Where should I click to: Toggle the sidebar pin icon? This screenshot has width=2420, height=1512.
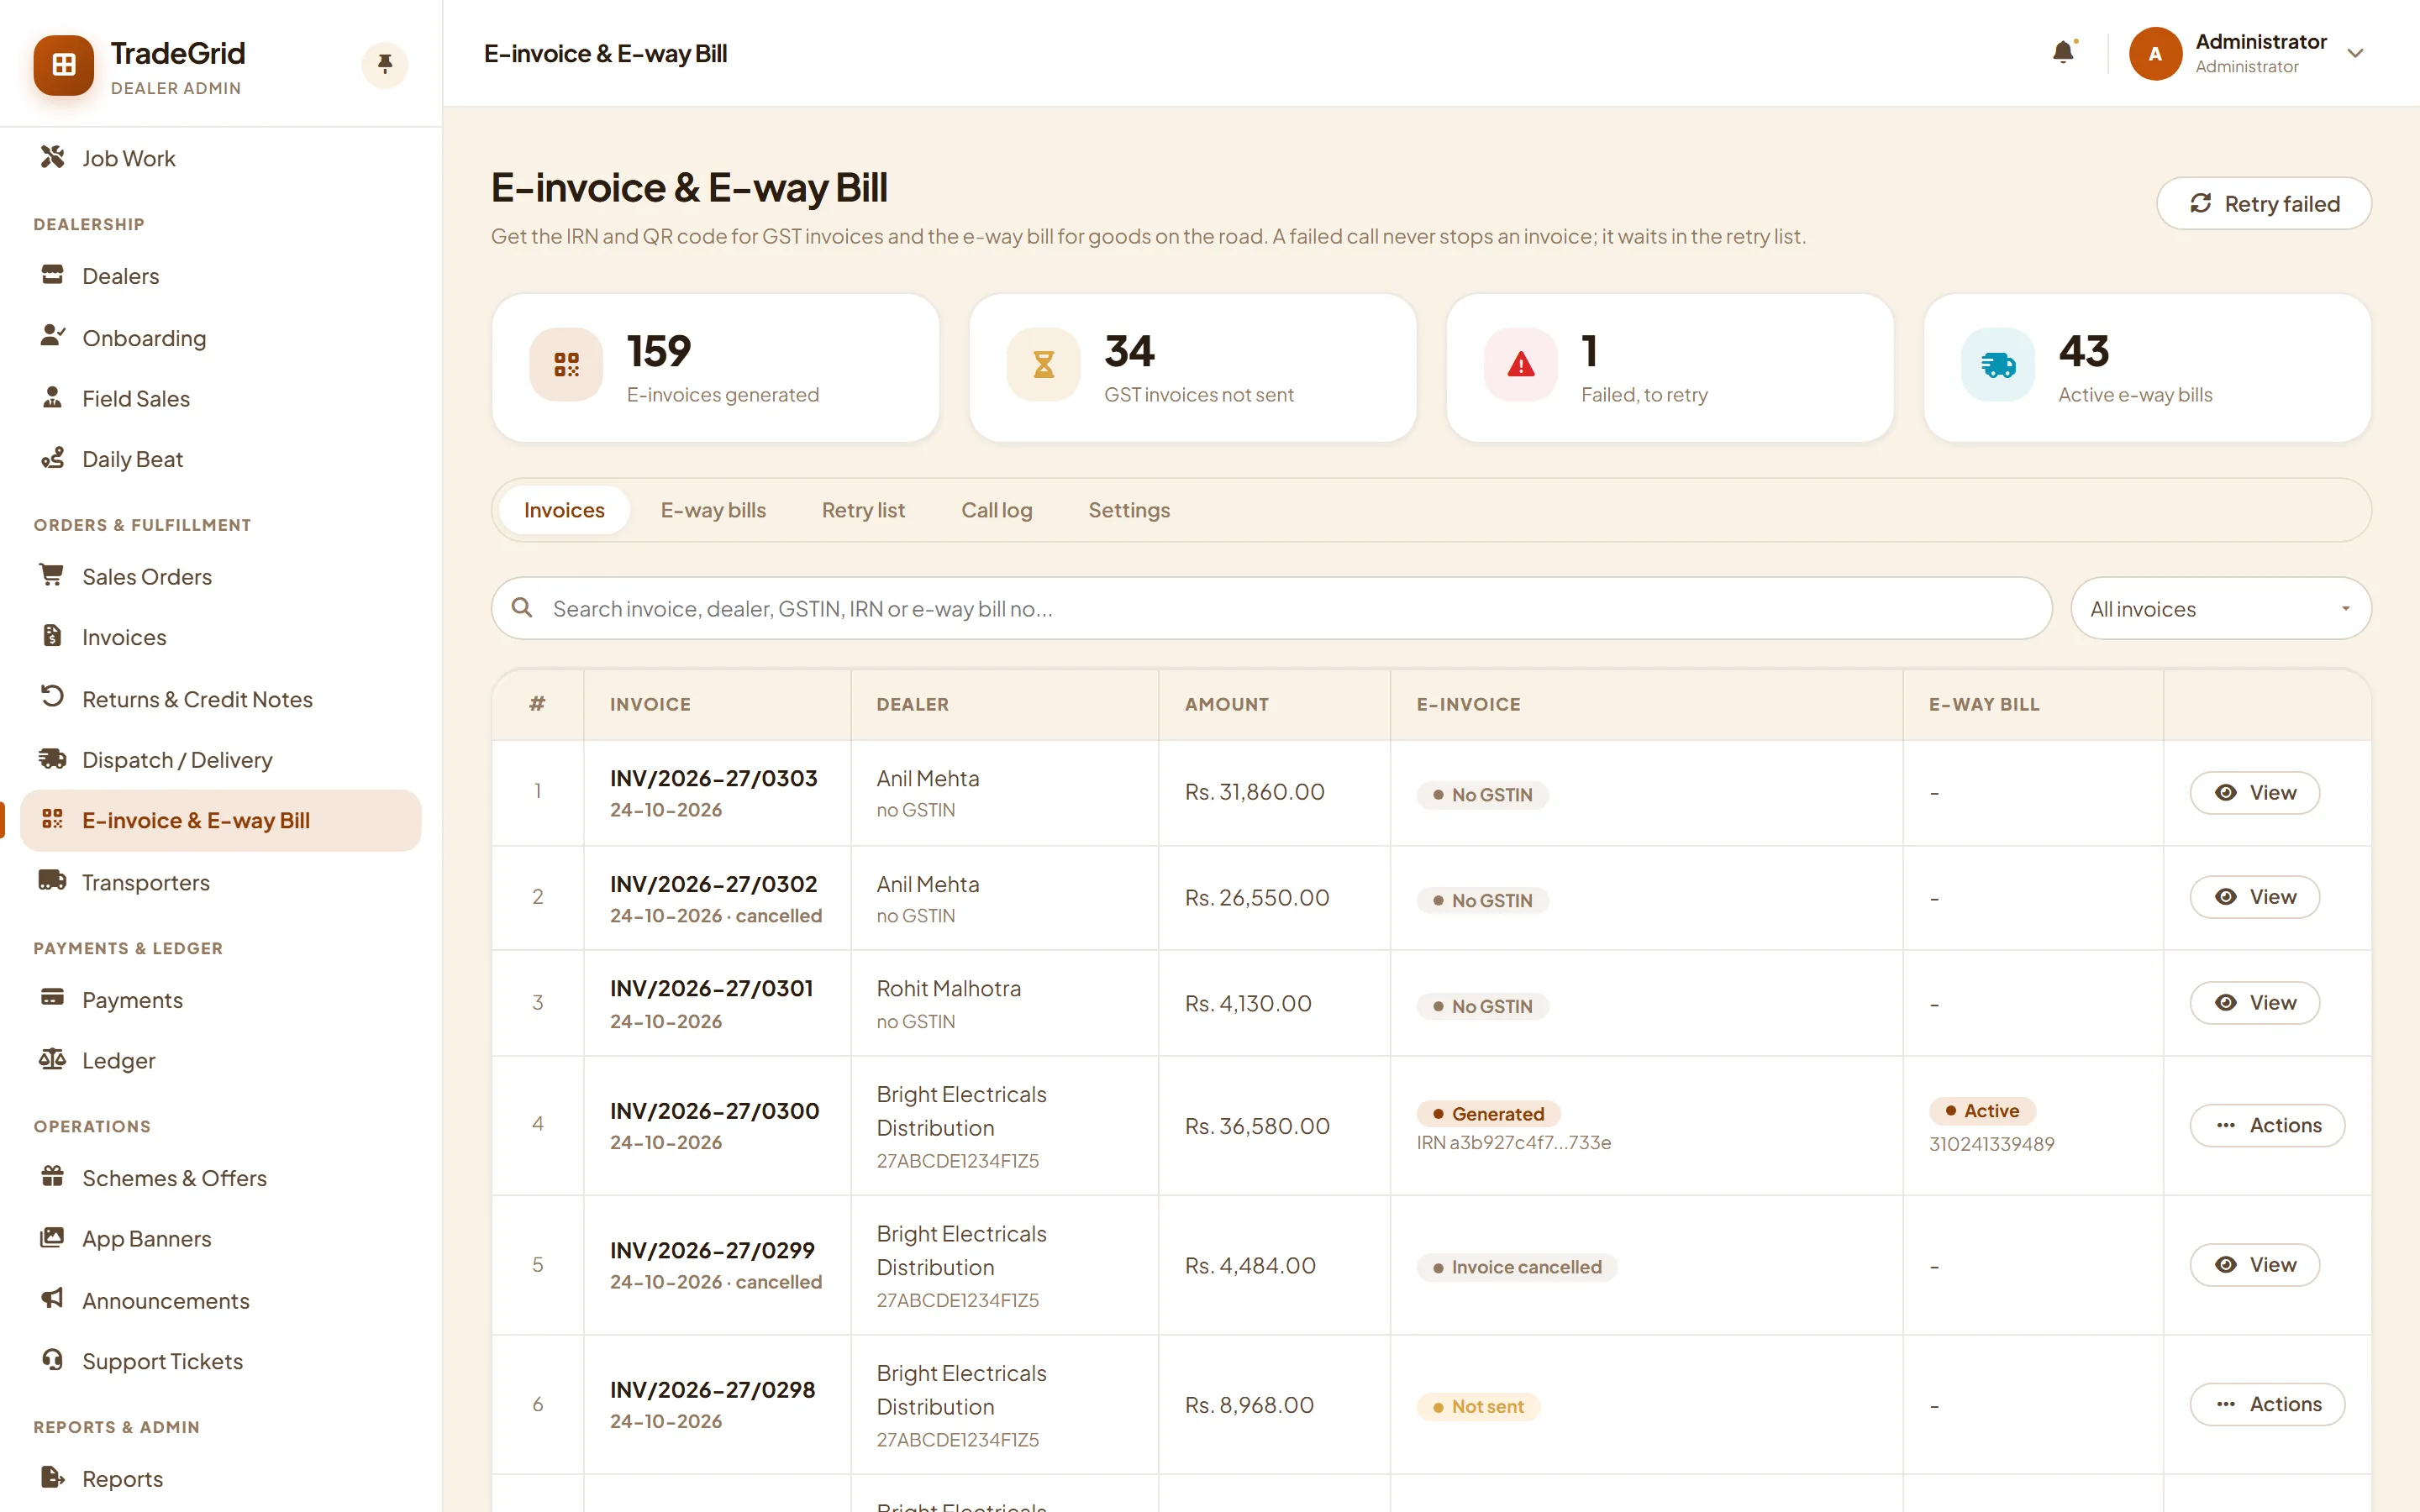click(385, 65)
